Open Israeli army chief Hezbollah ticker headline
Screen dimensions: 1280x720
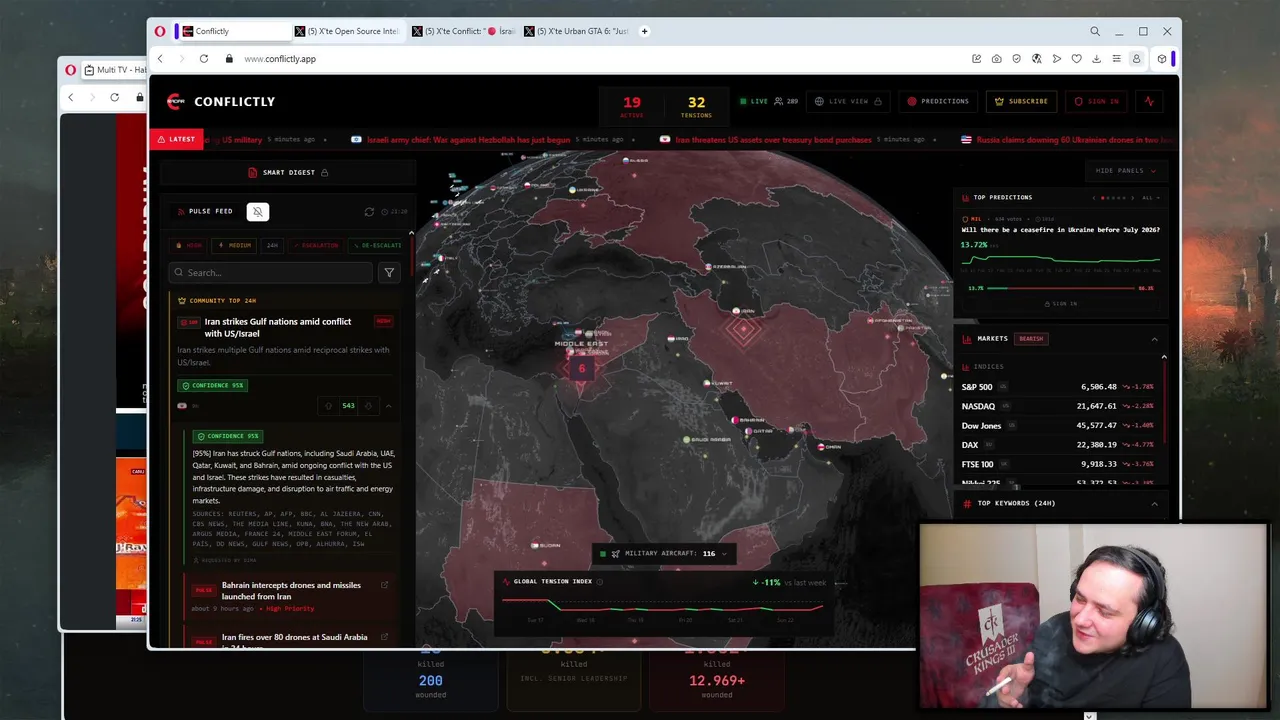468,140
